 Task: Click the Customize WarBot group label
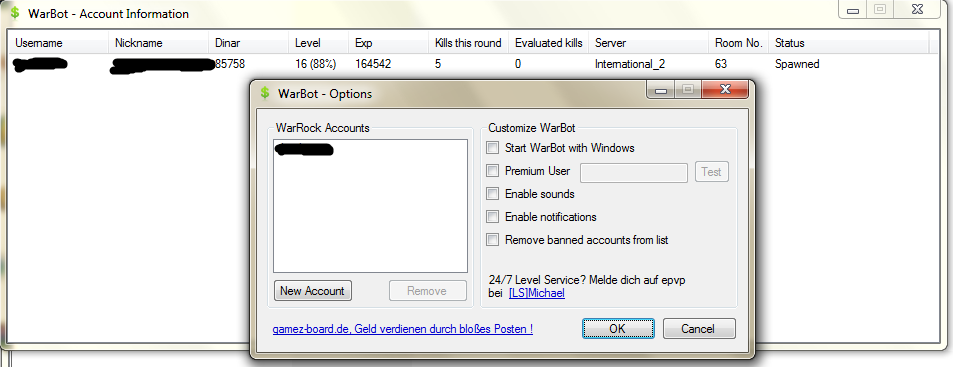coord(532,128)
